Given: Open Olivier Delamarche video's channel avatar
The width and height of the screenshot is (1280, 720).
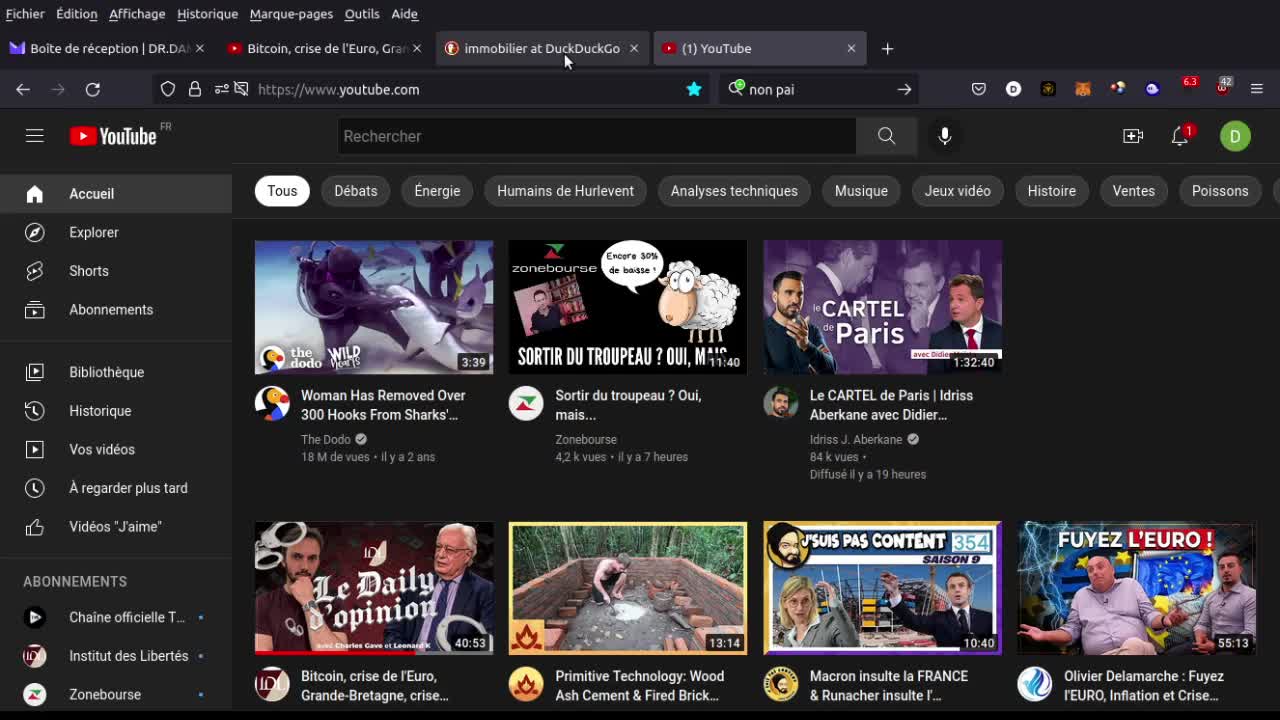Looking at the screenshot, I should (x=1035, y=684).
